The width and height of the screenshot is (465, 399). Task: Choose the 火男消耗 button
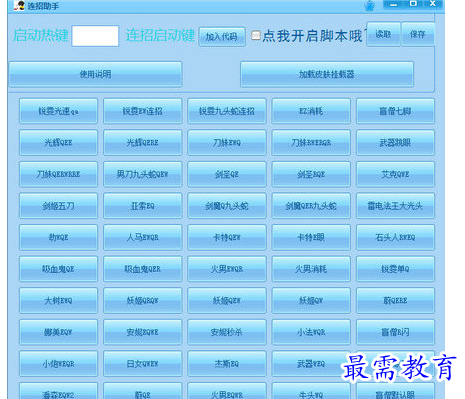311,269
